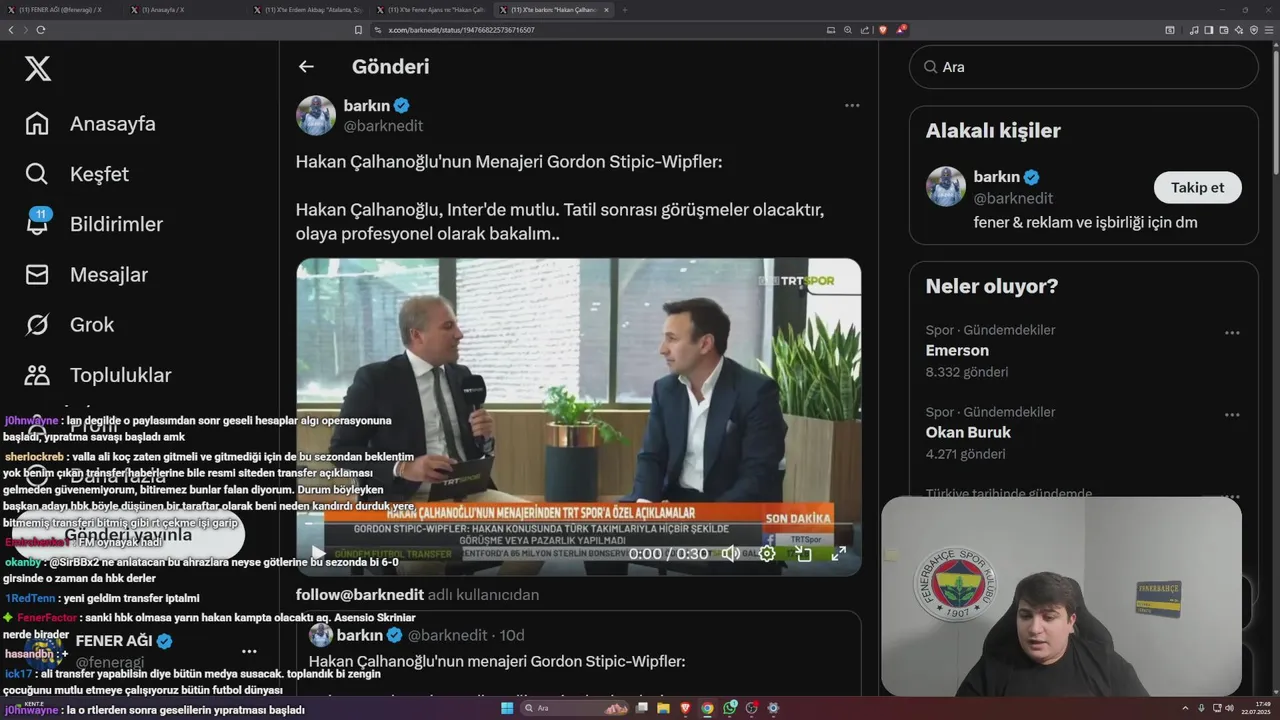The image size is (1280, 720).
Task: Open Settings gear on taskbar
Action: point(773,708)
